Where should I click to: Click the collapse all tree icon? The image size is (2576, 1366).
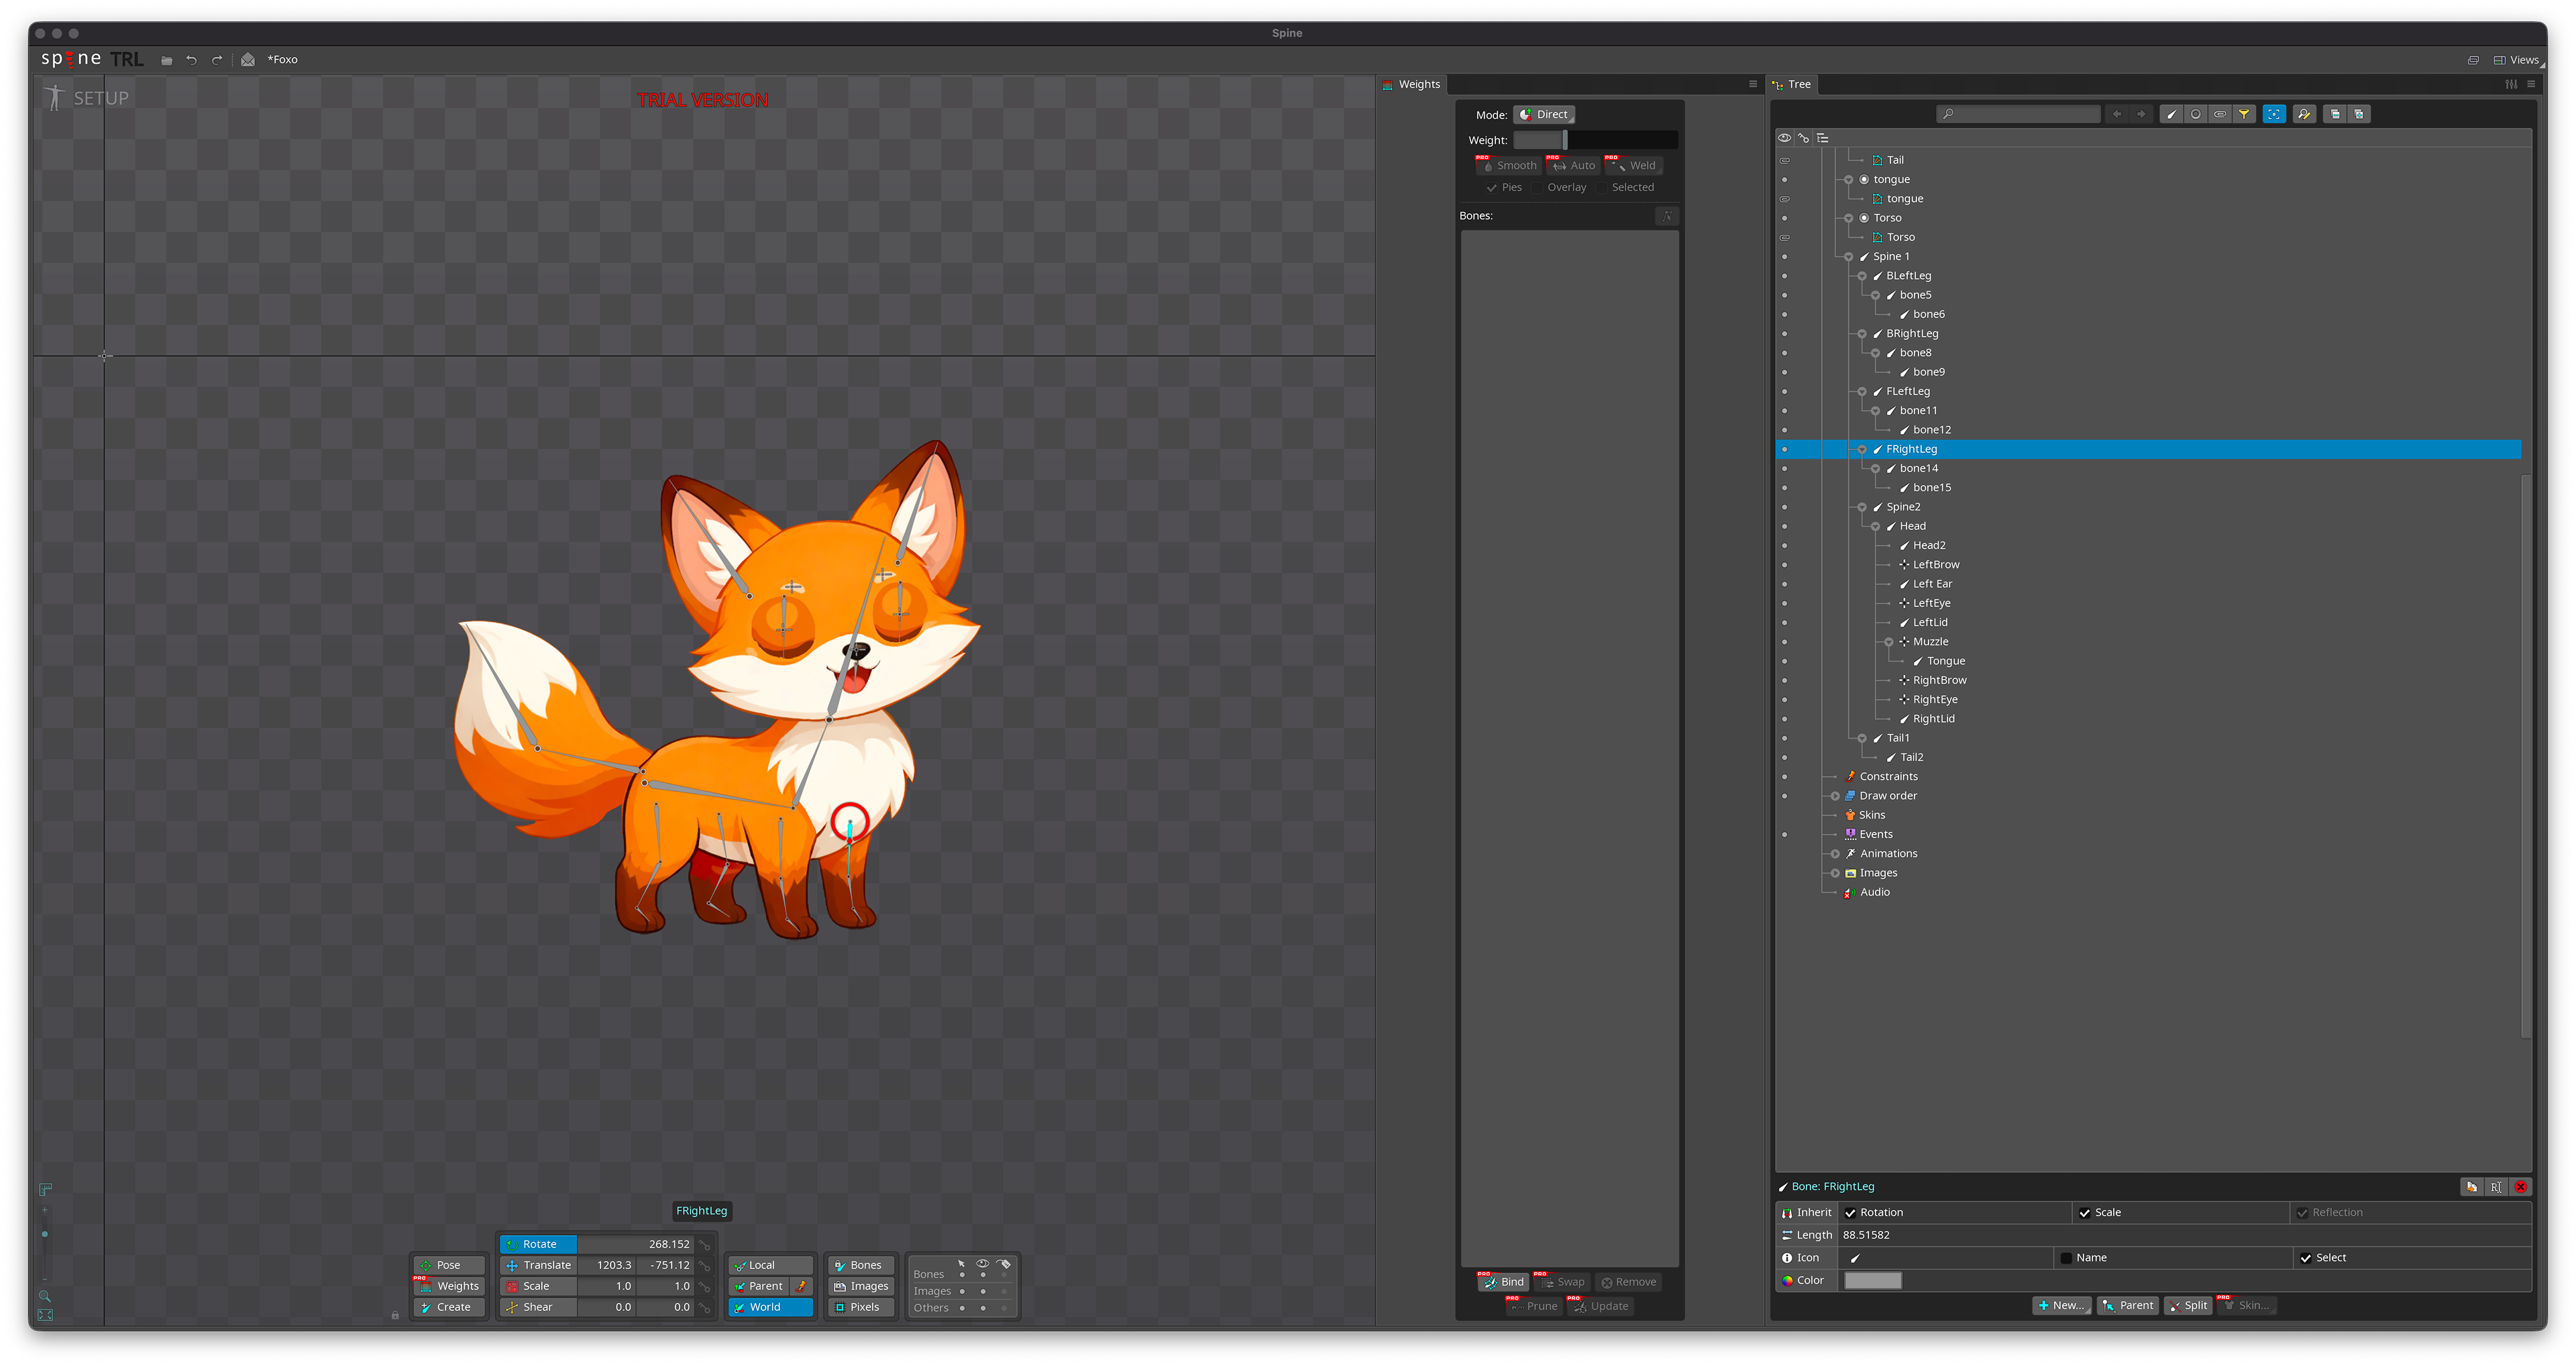(x=2335, y=114)
